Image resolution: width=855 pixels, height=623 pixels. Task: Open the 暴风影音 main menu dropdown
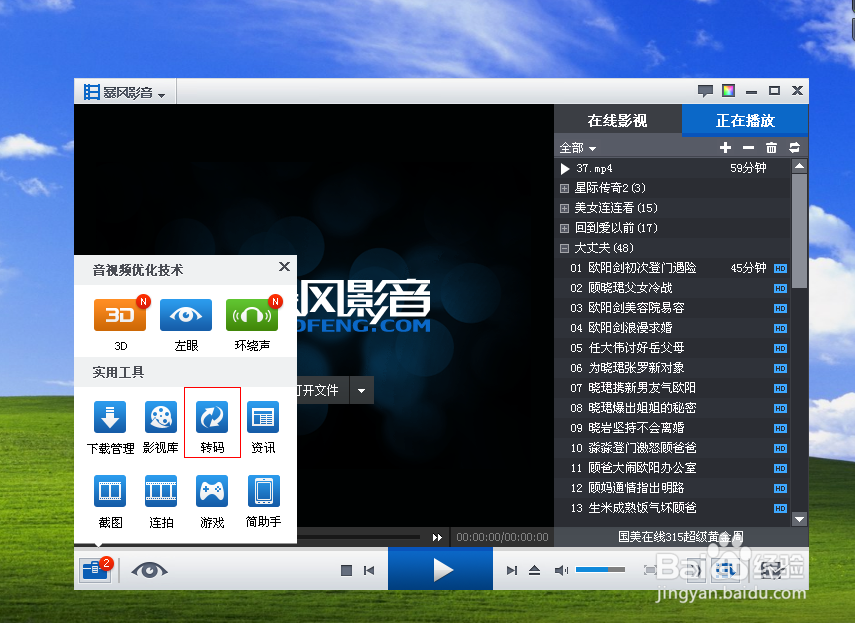125,92
